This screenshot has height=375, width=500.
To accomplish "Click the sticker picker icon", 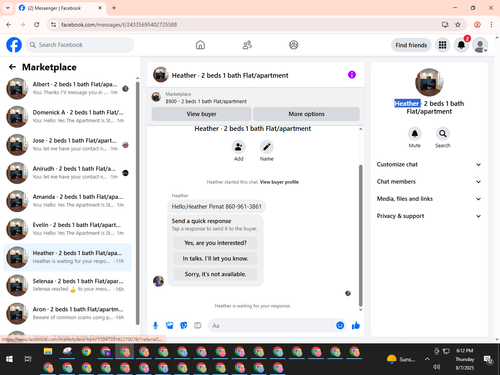I will [x=184, y=325].
